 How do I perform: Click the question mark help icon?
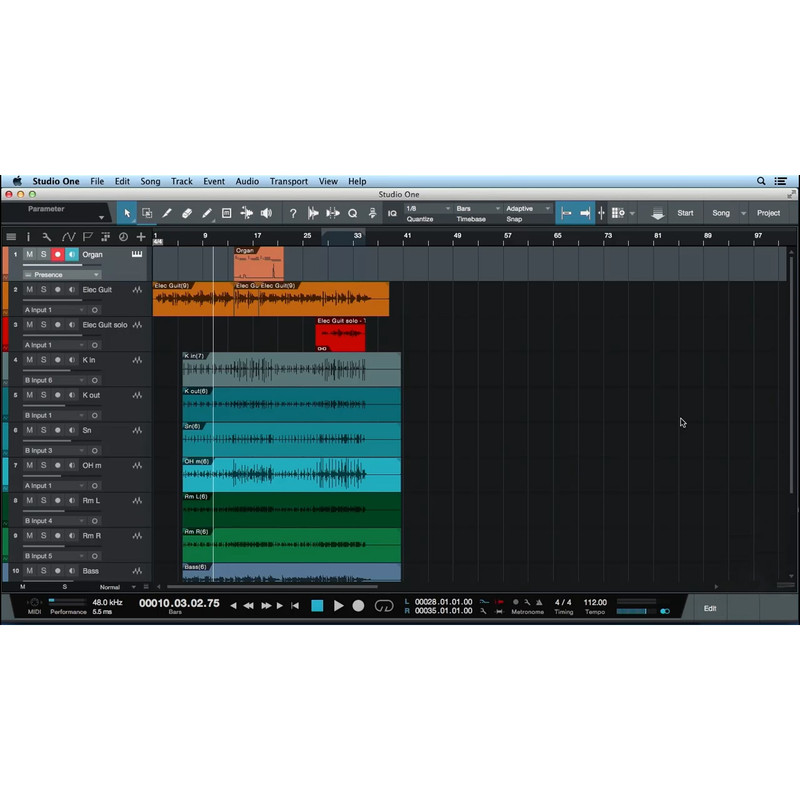click(x=292, y=213)
